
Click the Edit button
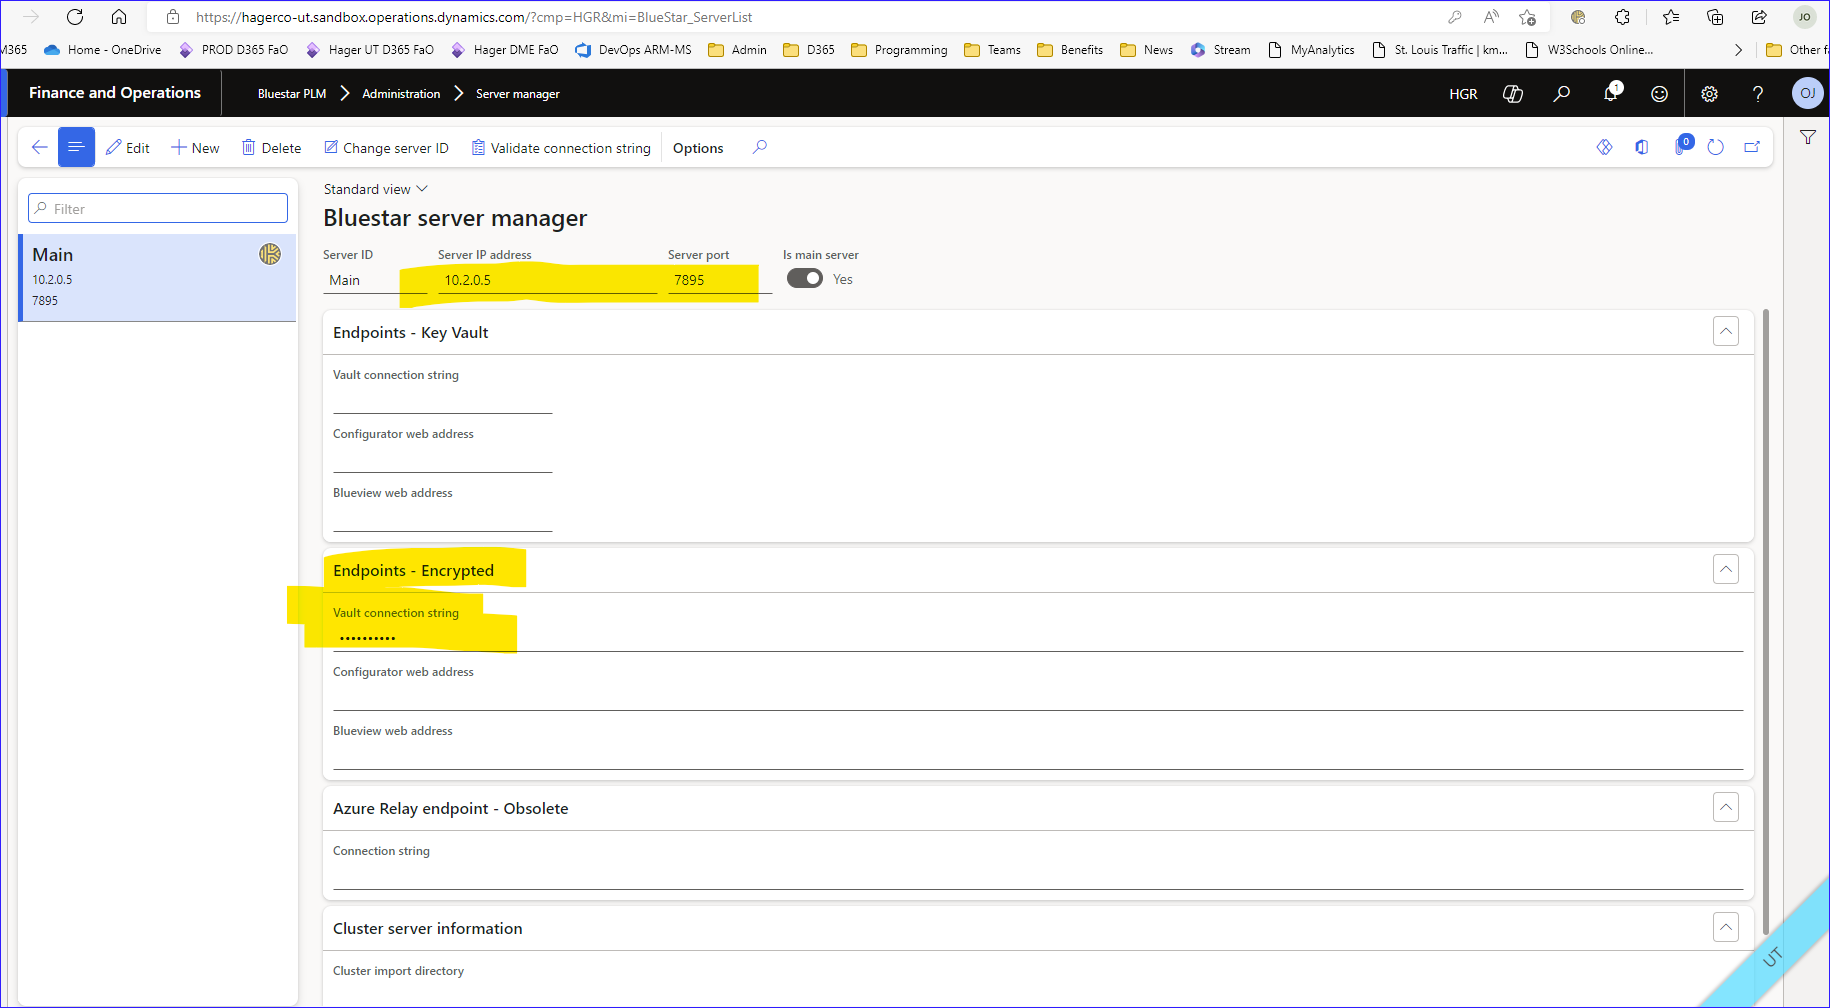[x=128, y=147]
